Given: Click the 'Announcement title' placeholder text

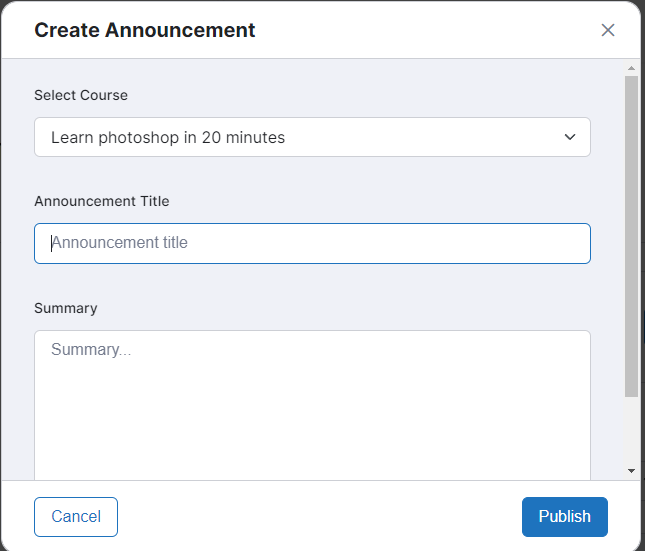Looking at the screenshot, I should click(120, 243).
